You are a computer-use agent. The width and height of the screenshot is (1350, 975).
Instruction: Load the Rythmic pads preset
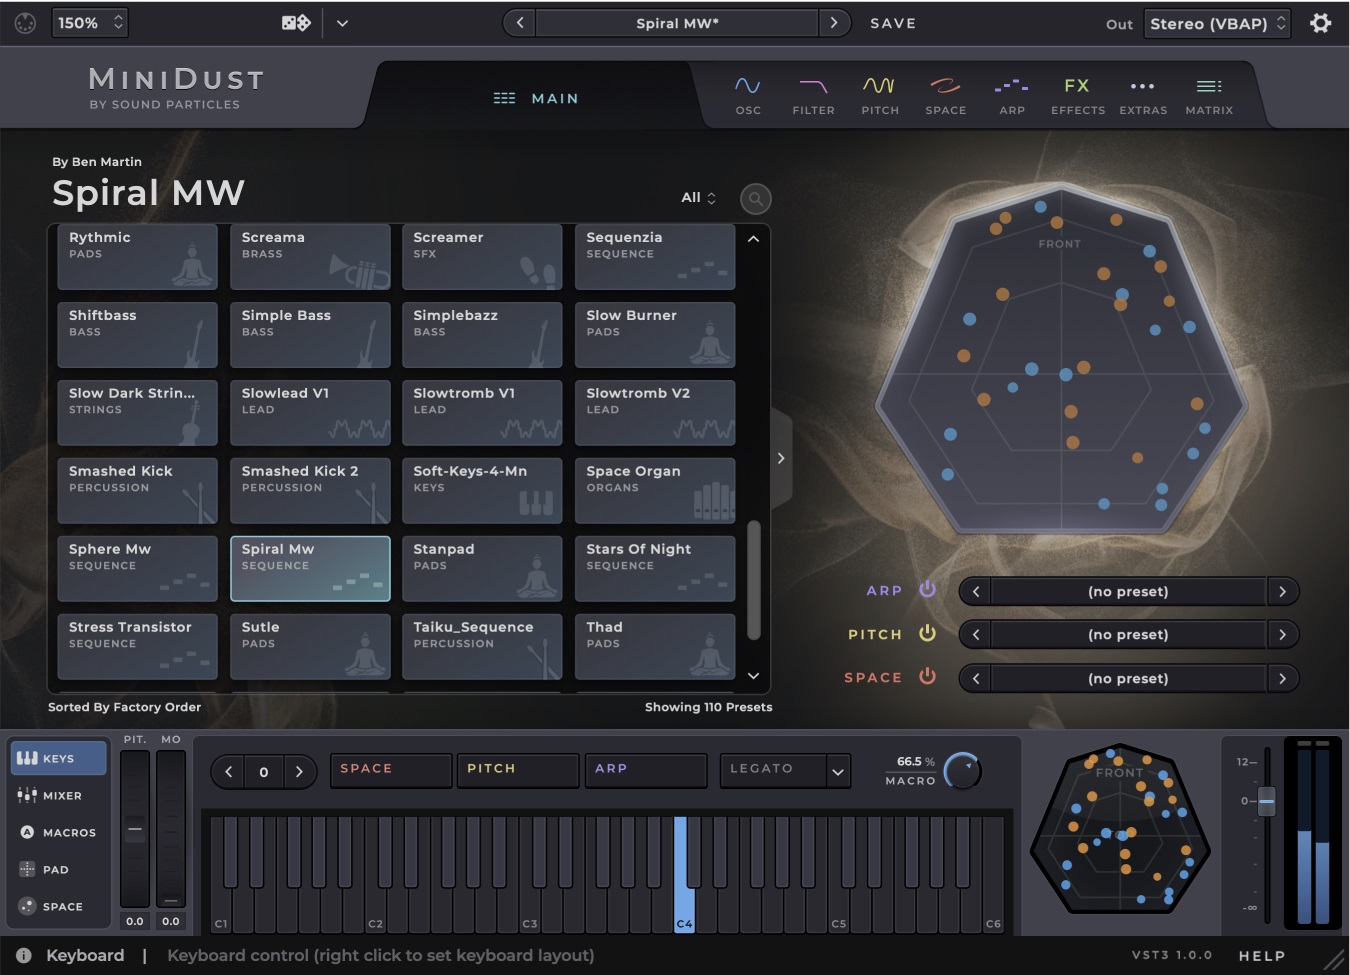137,256
